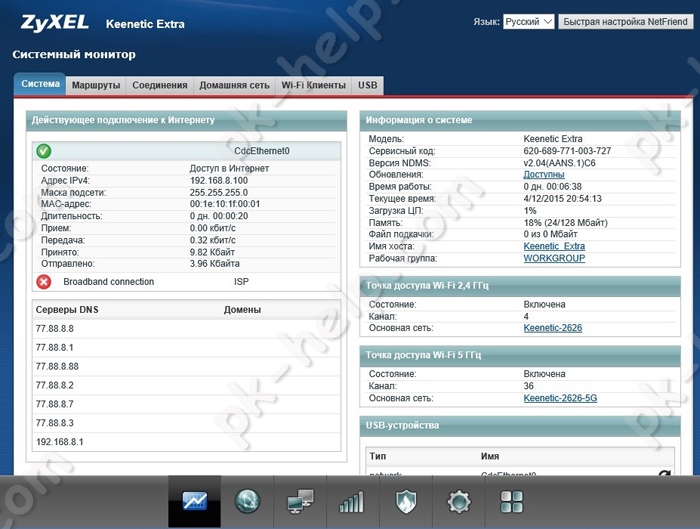Click the current time 4/12/2015 20:54:13
Viewport: 700px width, 529px height.
tap(562, 199)
